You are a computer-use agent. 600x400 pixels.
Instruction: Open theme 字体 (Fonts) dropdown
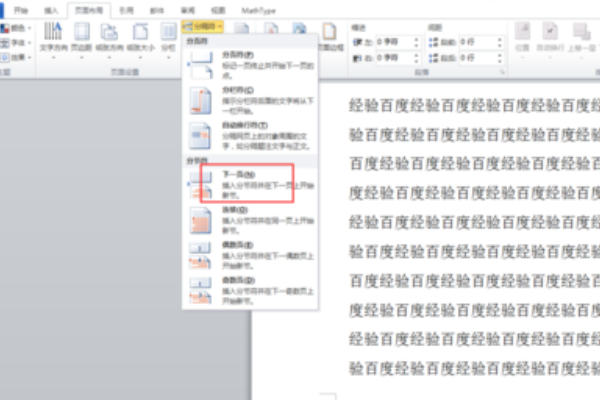pos(16,42)
